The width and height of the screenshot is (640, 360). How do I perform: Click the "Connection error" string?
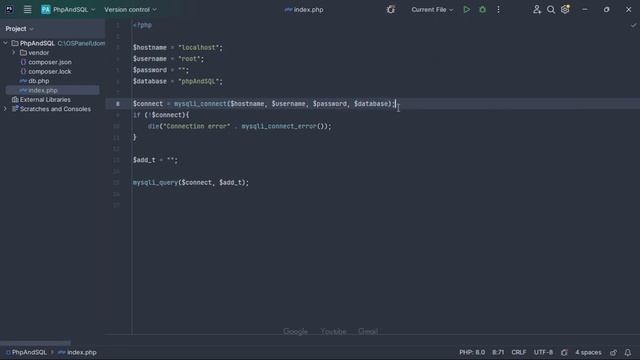(196, 127)
